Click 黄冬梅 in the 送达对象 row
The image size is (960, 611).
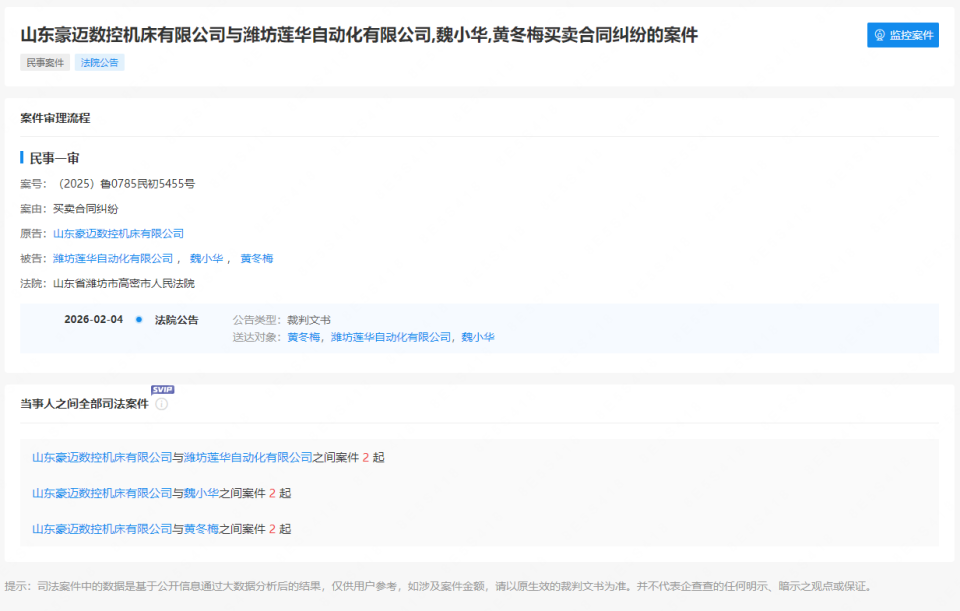(304, 337)
